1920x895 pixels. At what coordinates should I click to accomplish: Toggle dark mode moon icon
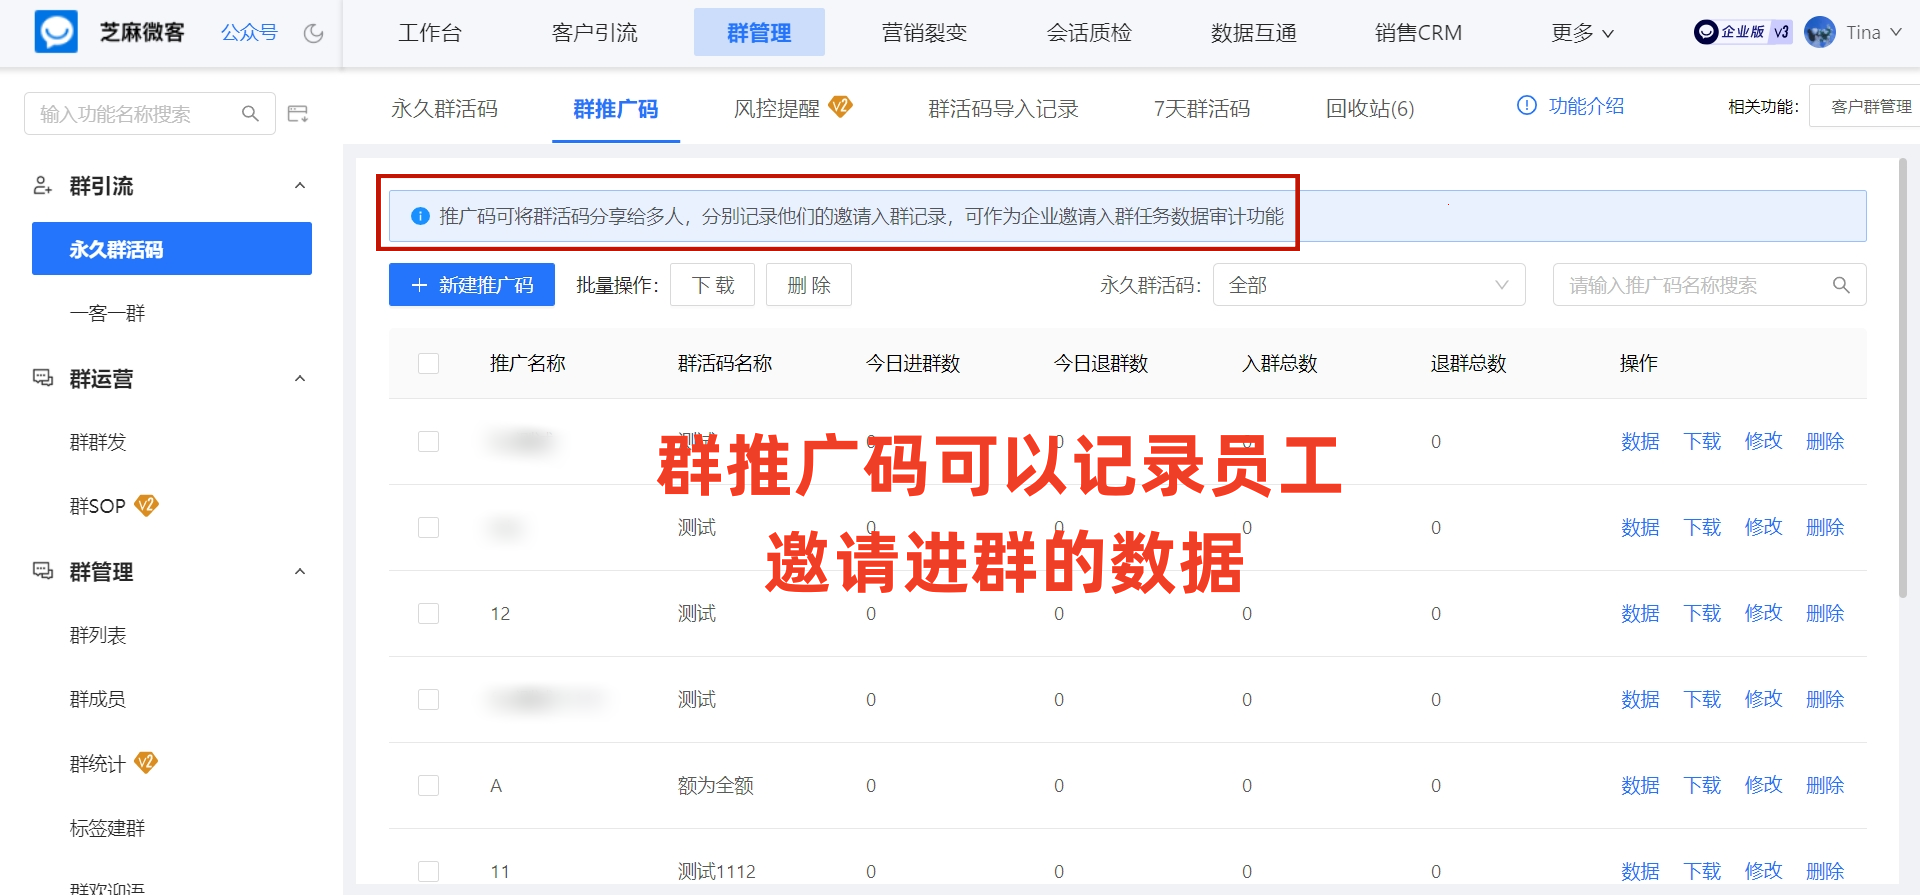pos(313,33)
